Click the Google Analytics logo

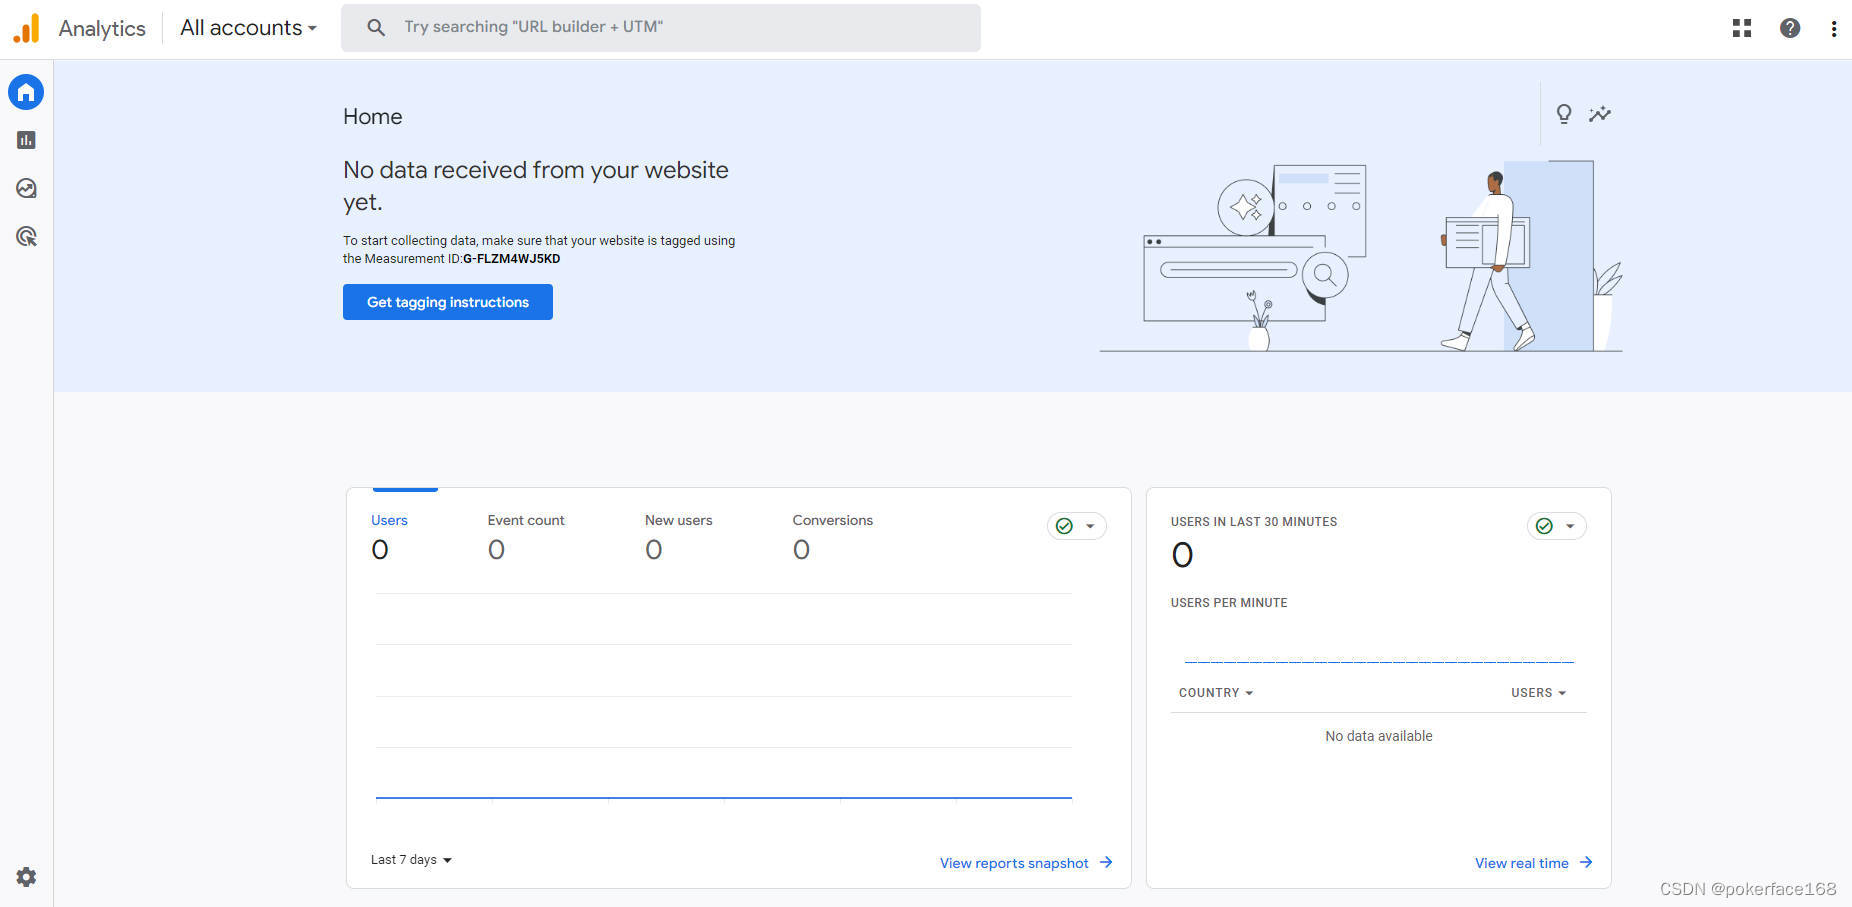point(27,28)
